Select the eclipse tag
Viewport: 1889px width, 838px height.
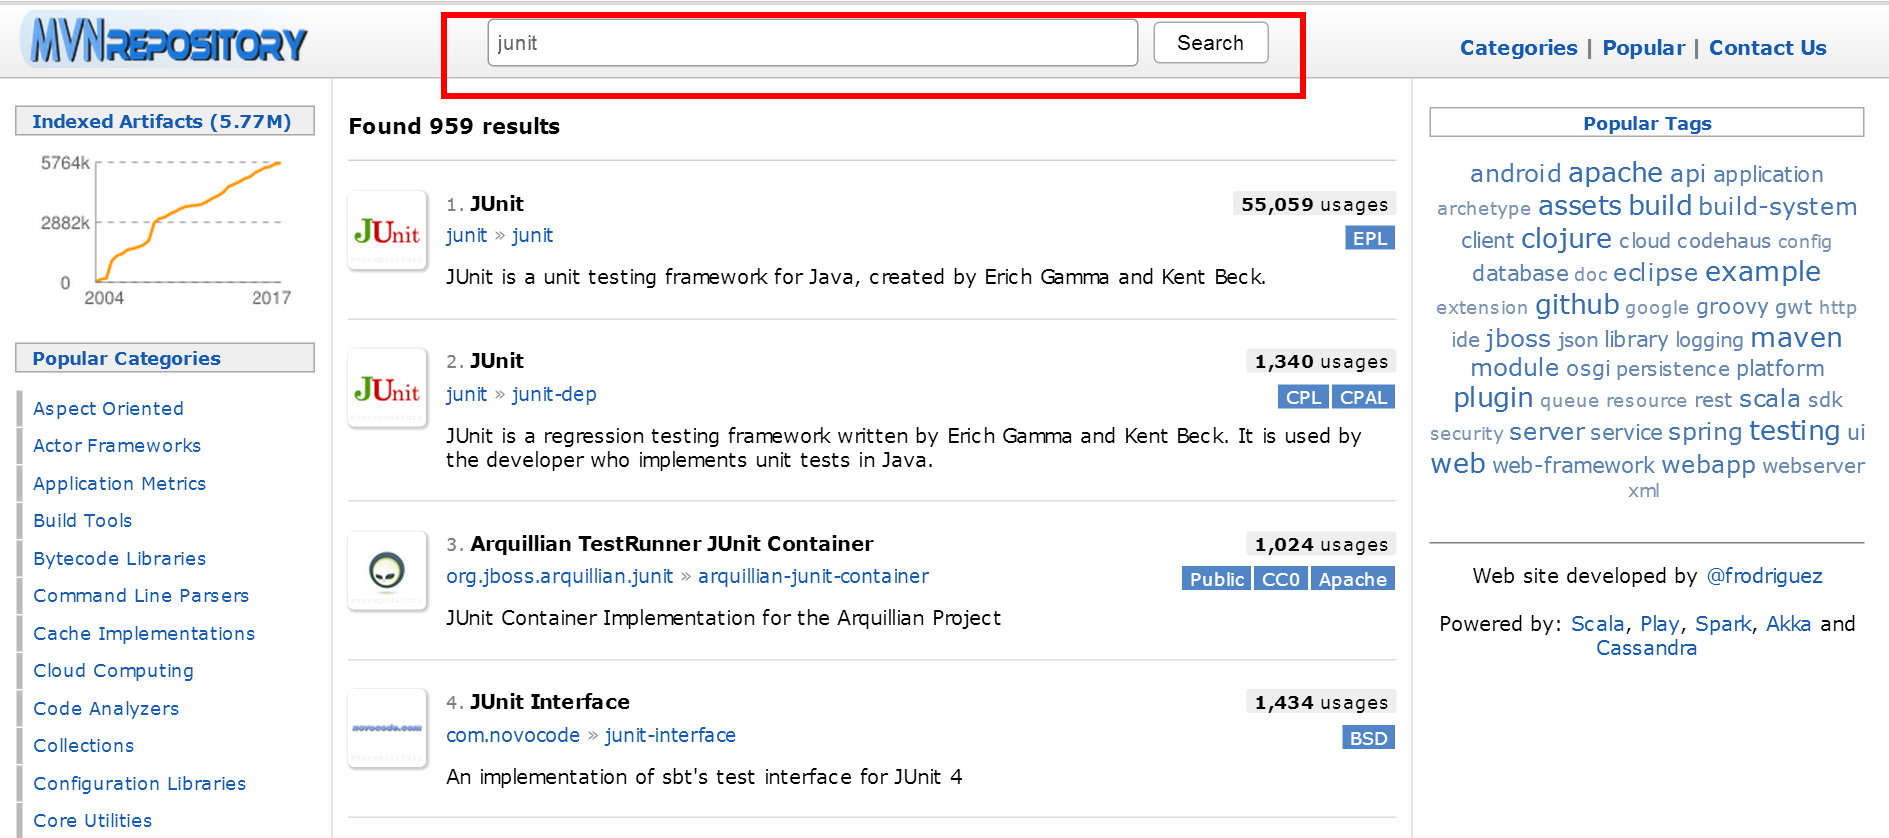click(1655, 273)
